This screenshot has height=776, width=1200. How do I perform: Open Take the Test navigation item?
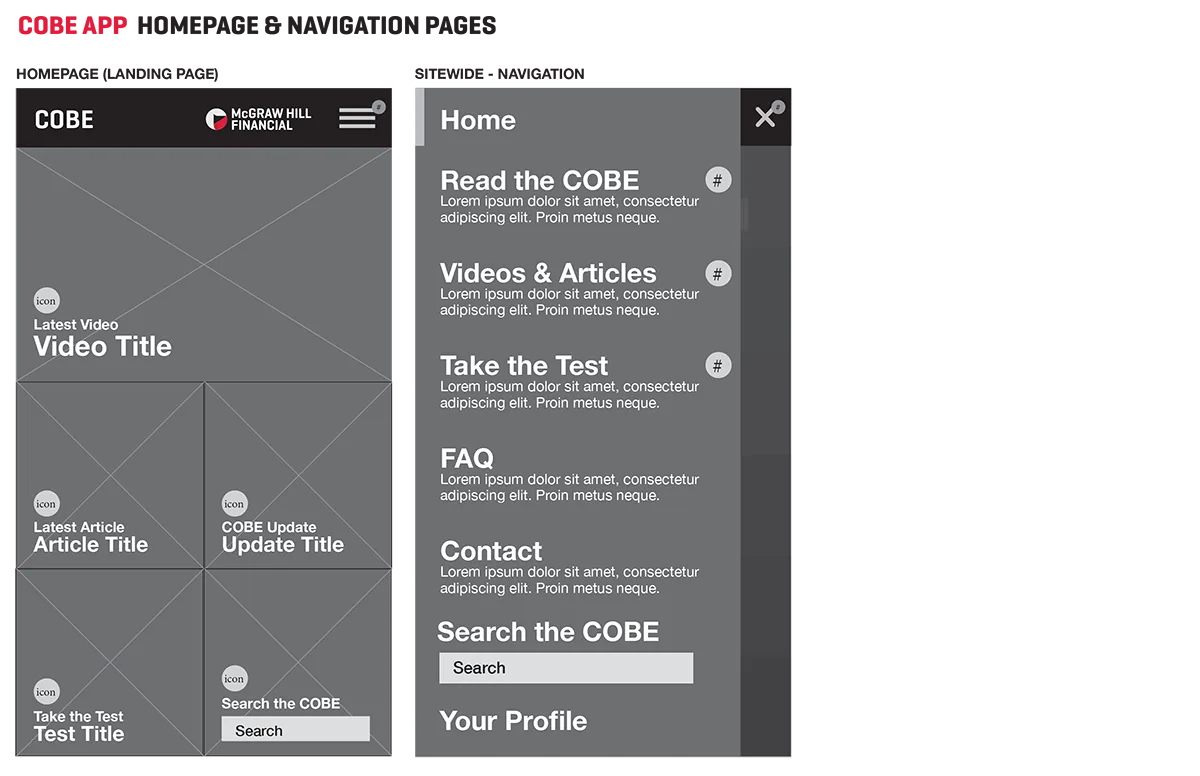524,366
